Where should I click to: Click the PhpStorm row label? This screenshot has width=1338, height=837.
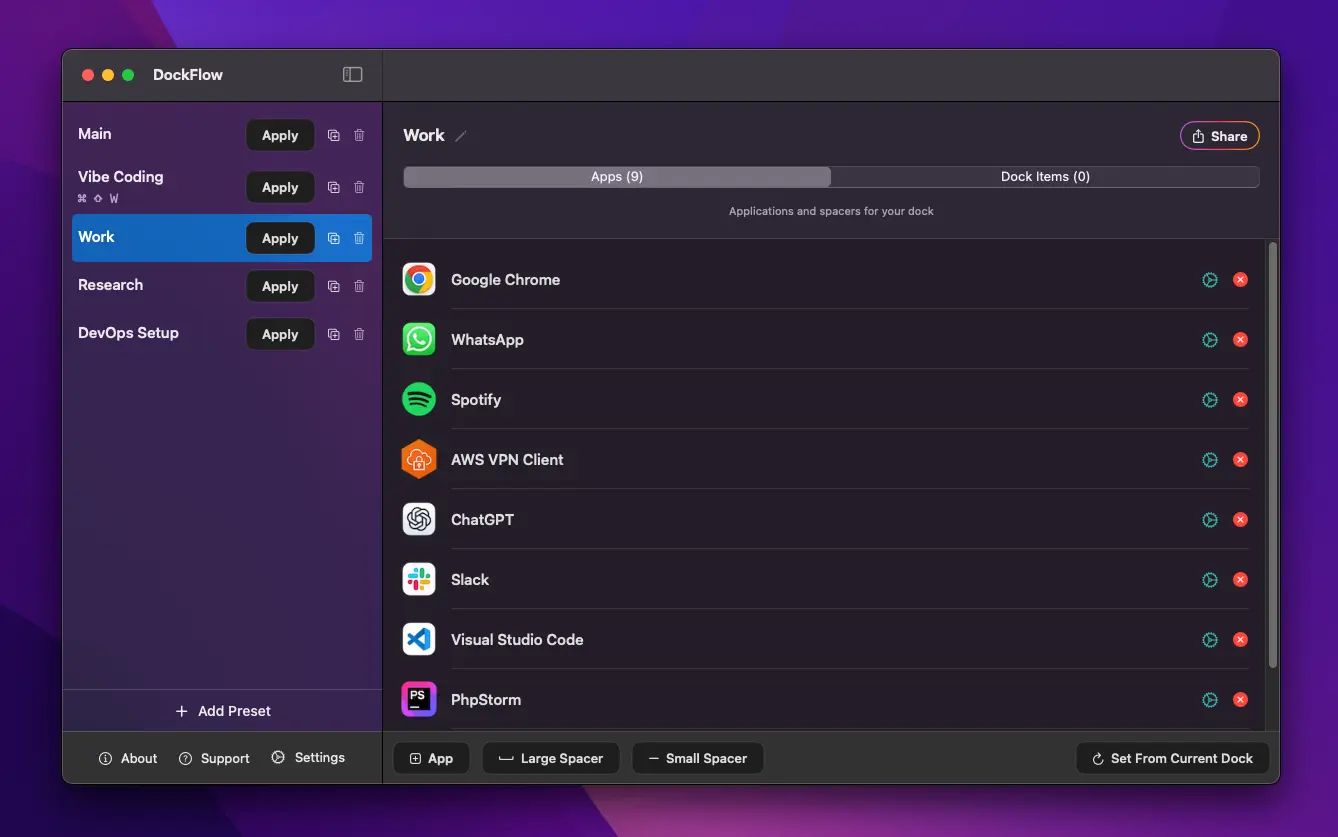click(x=486, y=699)
